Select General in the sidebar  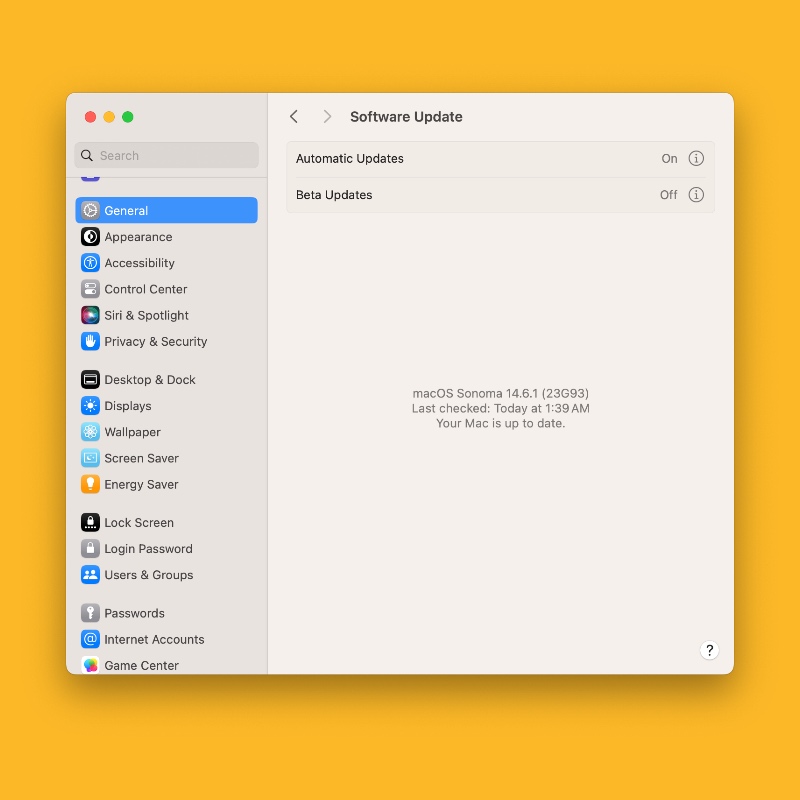point(166,210)
